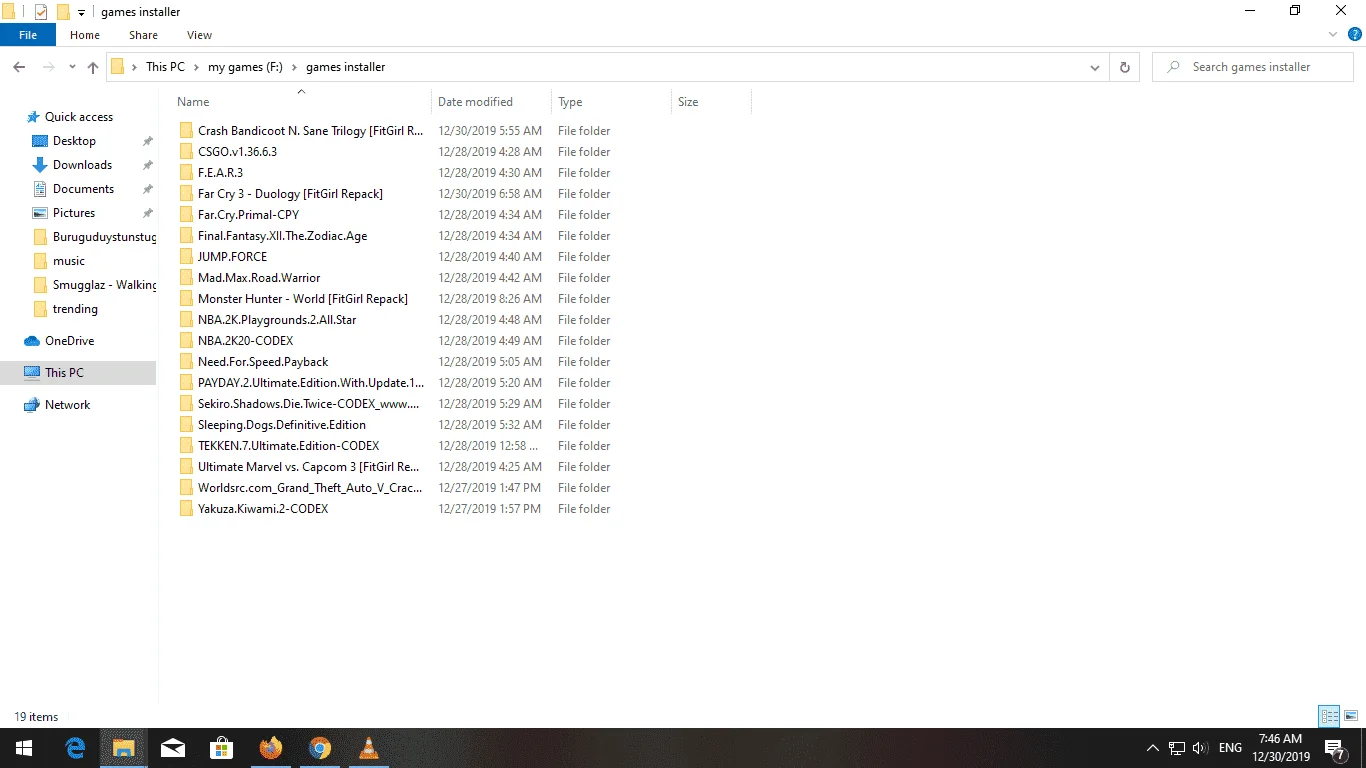
Task: Switch to the Home ribbon tab
Action: [x=85, y=35]
